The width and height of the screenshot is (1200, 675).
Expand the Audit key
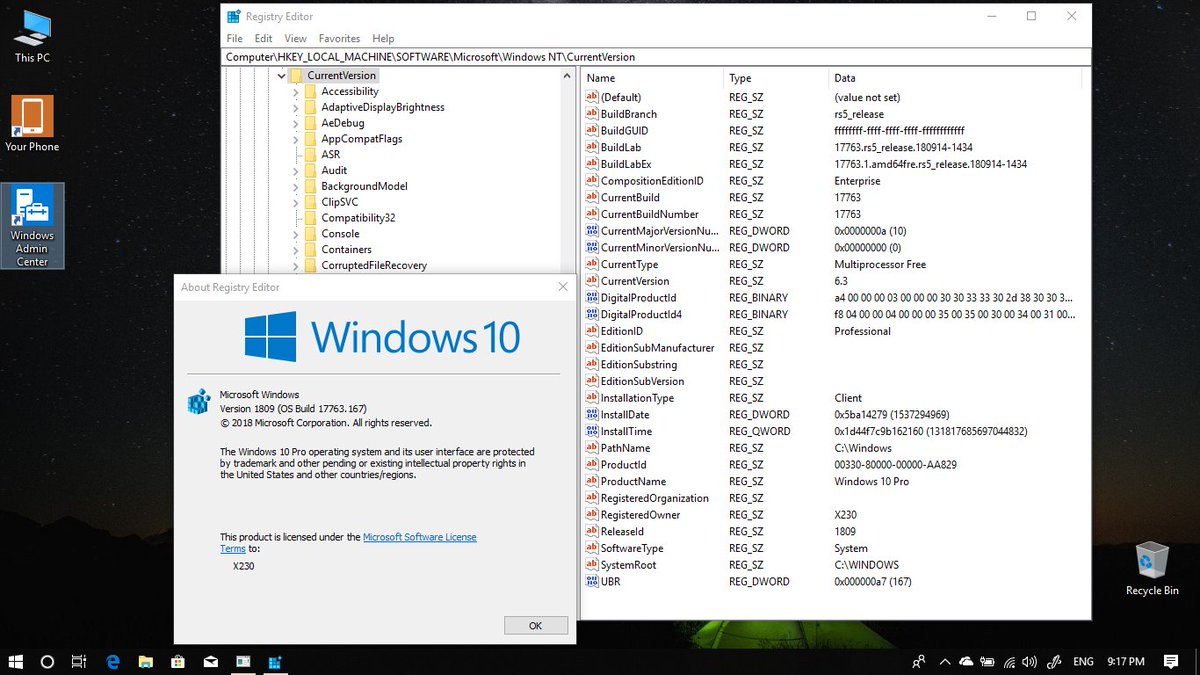[296, 170]
